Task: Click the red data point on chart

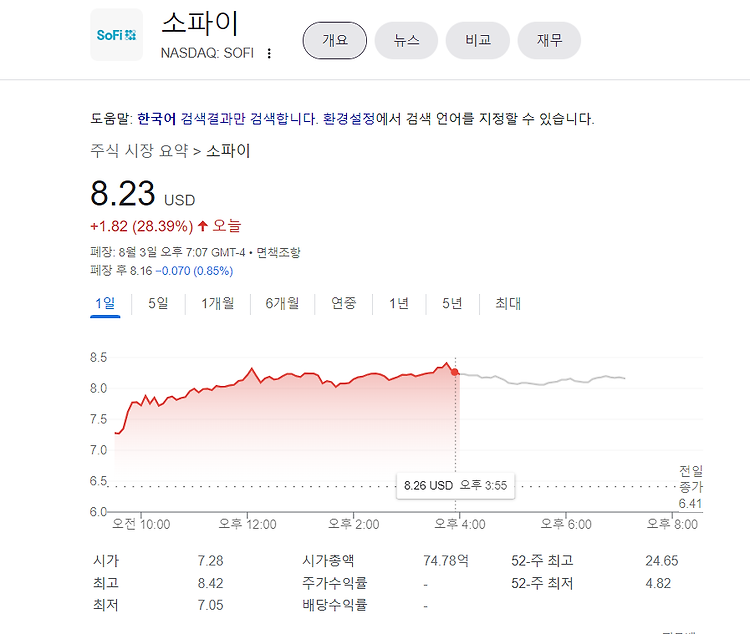Action: click(454, 372)
